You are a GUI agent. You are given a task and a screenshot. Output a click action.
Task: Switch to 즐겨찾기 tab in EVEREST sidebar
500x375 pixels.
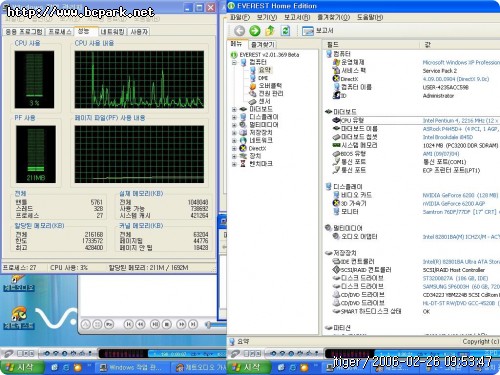263,44
